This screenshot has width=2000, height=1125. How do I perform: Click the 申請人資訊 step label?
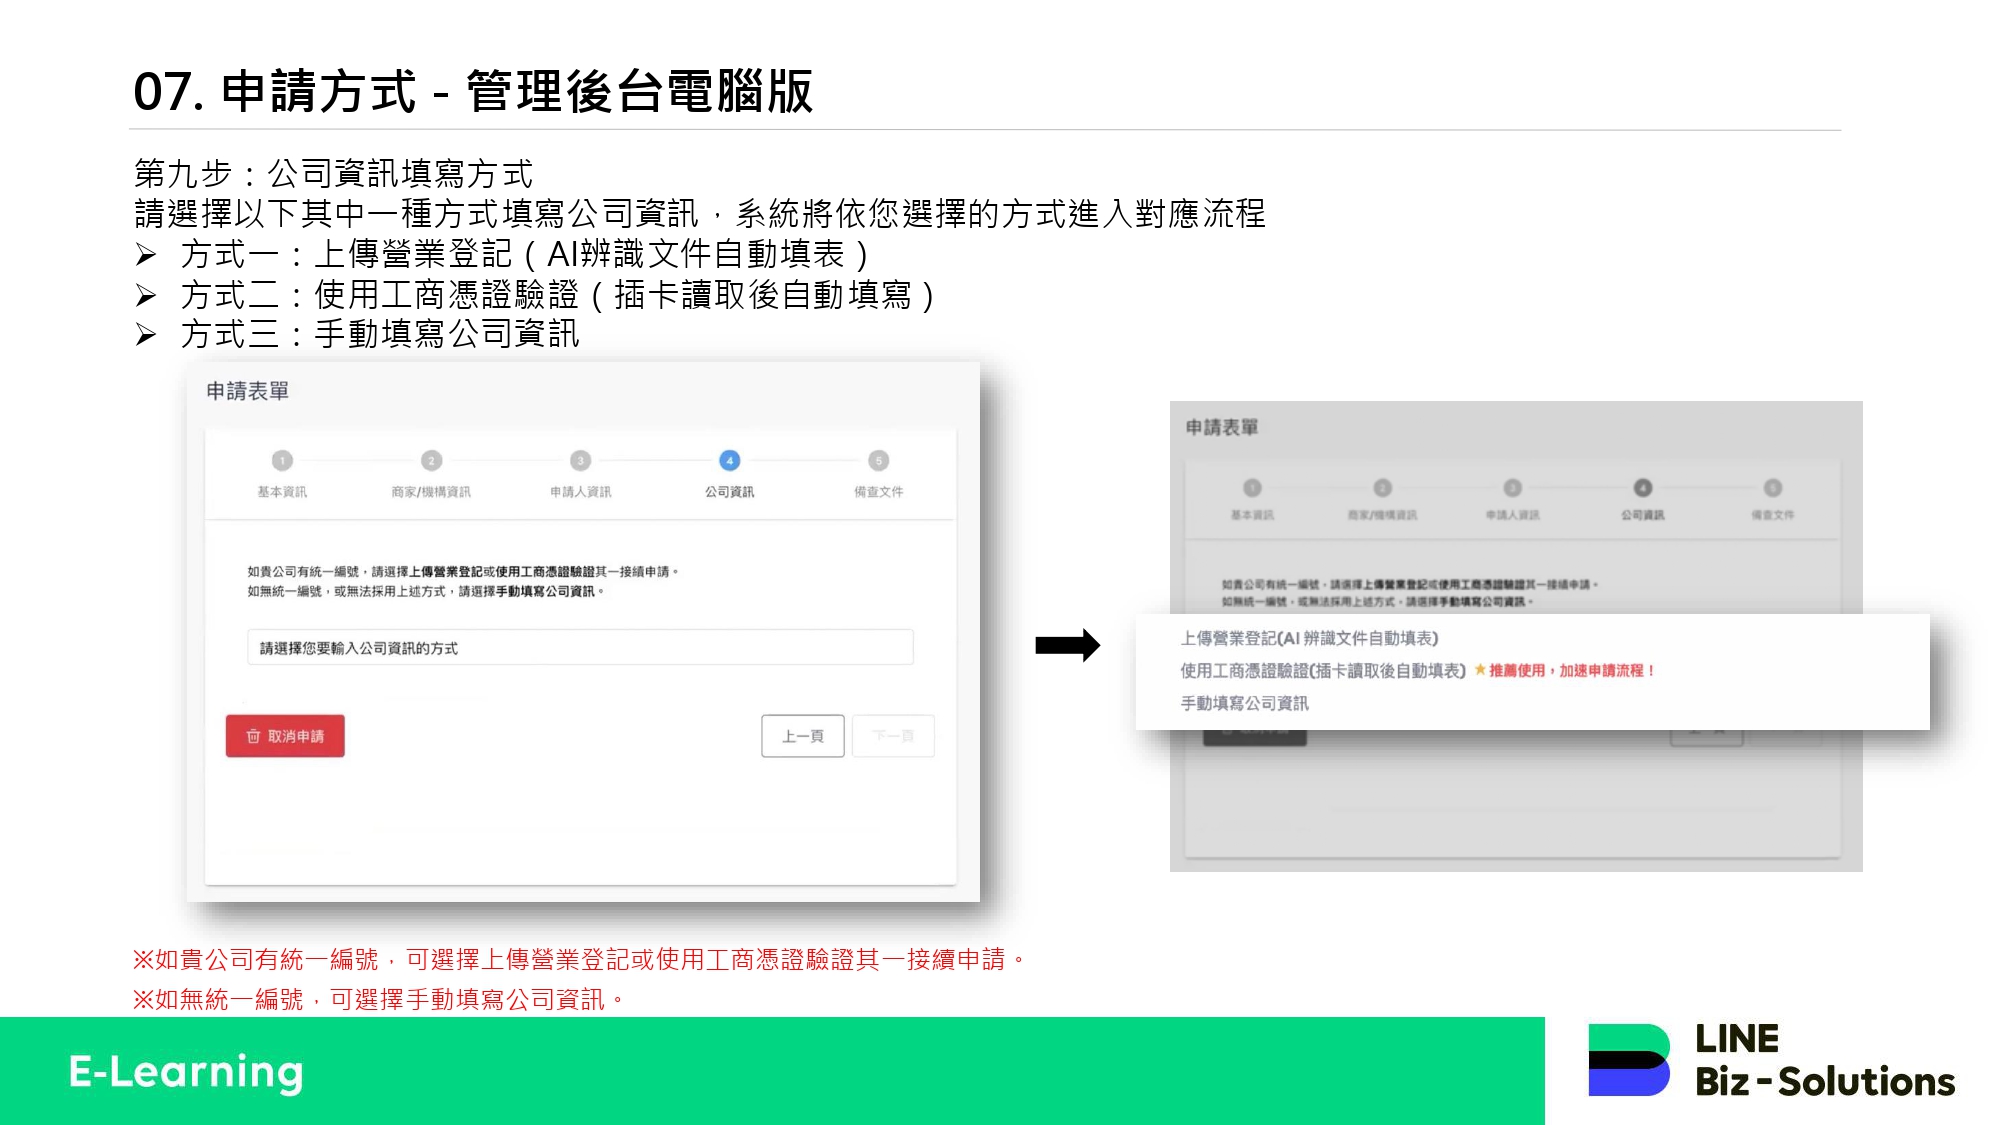pyautogui.click(x=580, y=492)
